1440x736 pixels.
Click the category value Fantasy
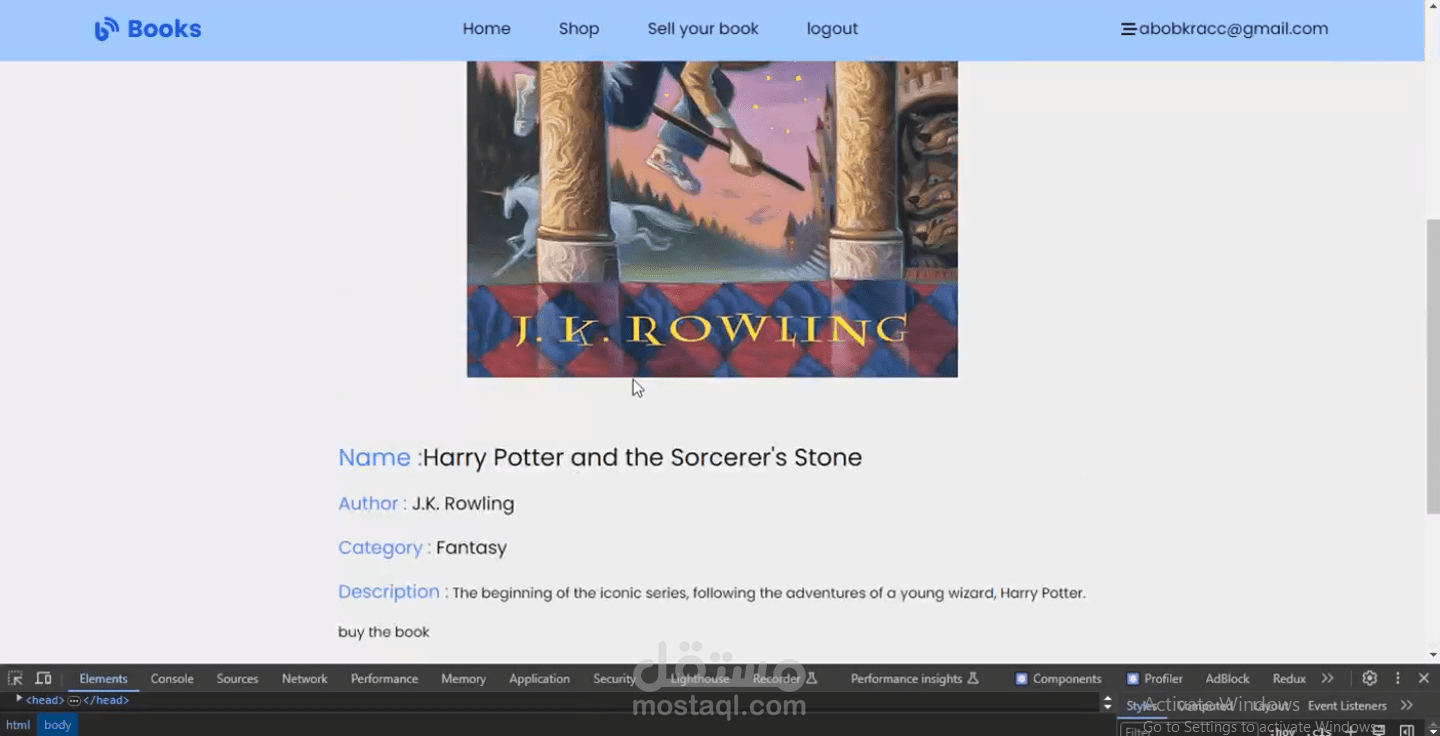pos(471,548)
